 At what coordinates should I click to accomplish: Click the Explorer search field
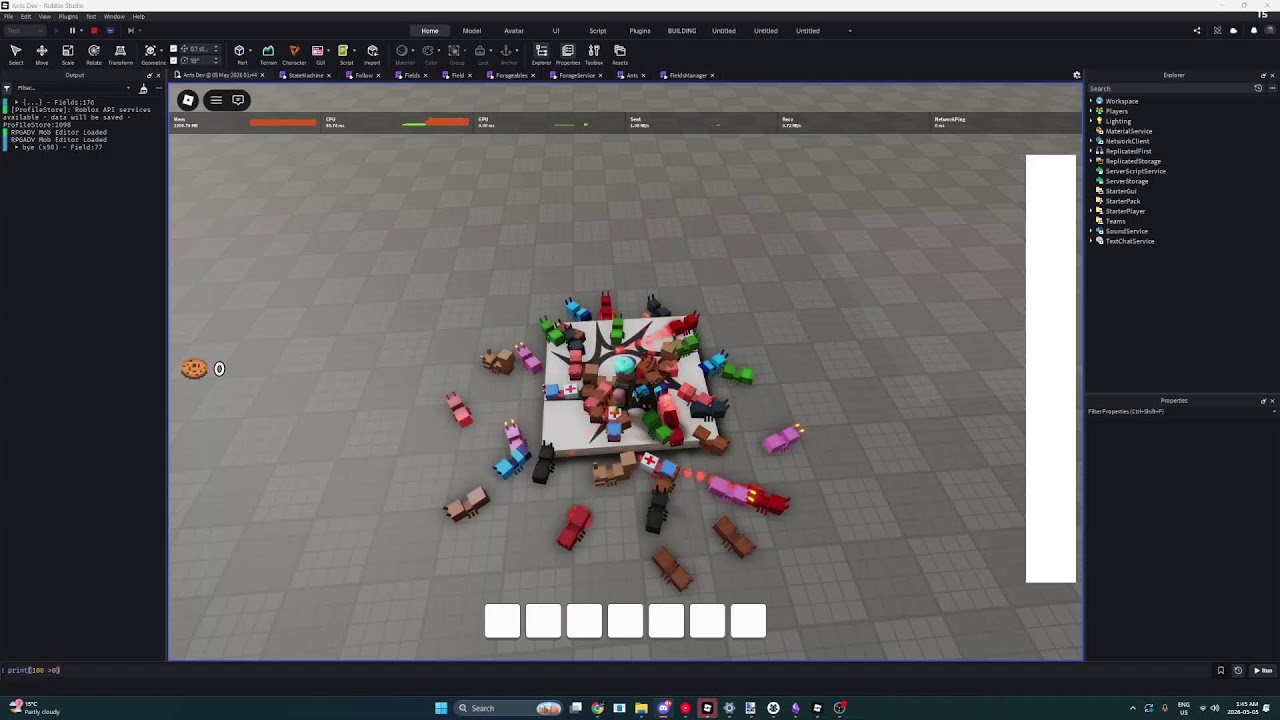[x=1170, y=88]
